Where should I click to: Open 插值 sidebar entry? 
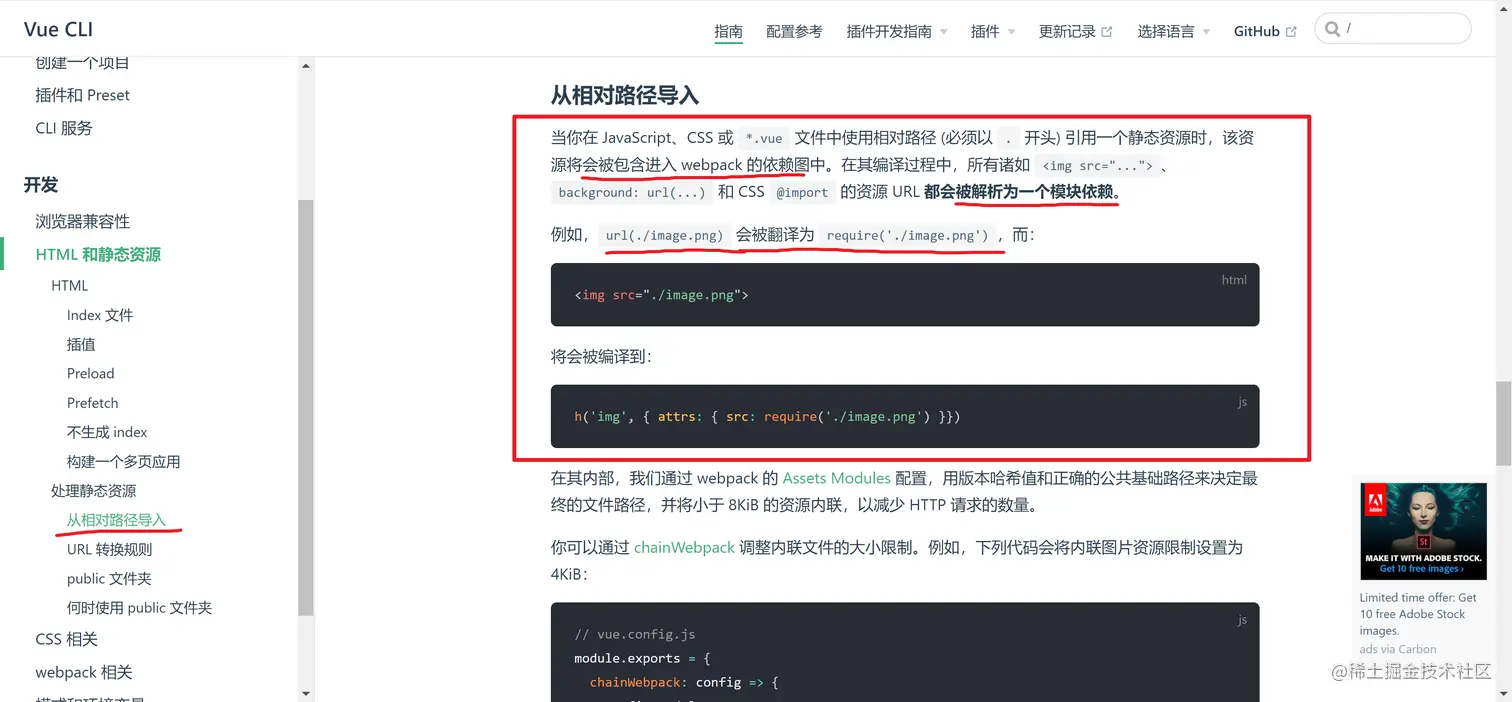click(81, 344)
